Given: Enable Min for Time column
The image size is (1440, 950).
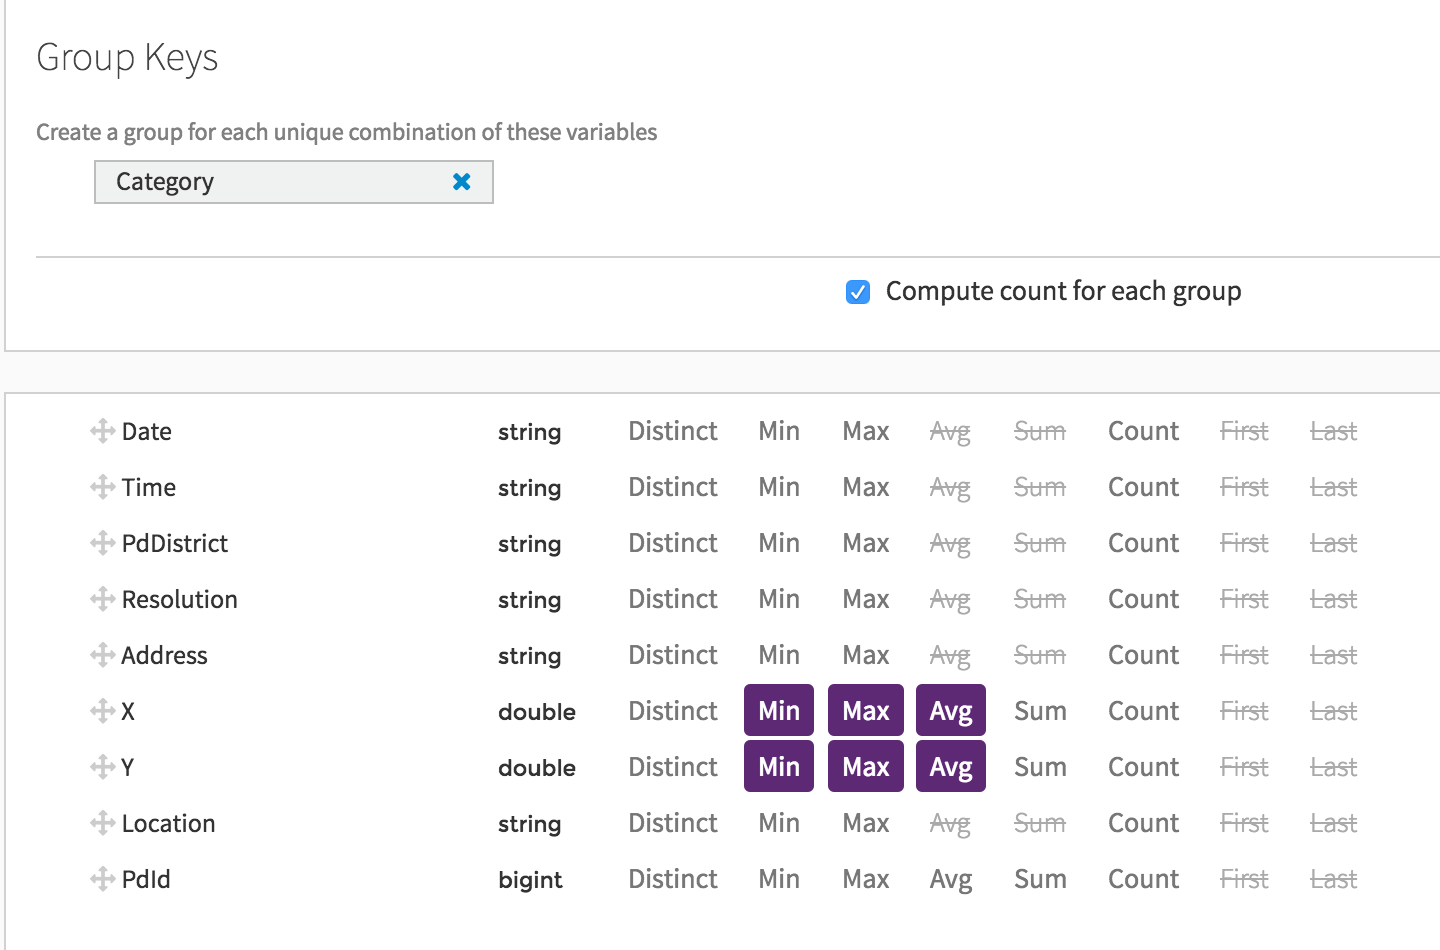Looking at the screenshot, I should click(779, 487).
